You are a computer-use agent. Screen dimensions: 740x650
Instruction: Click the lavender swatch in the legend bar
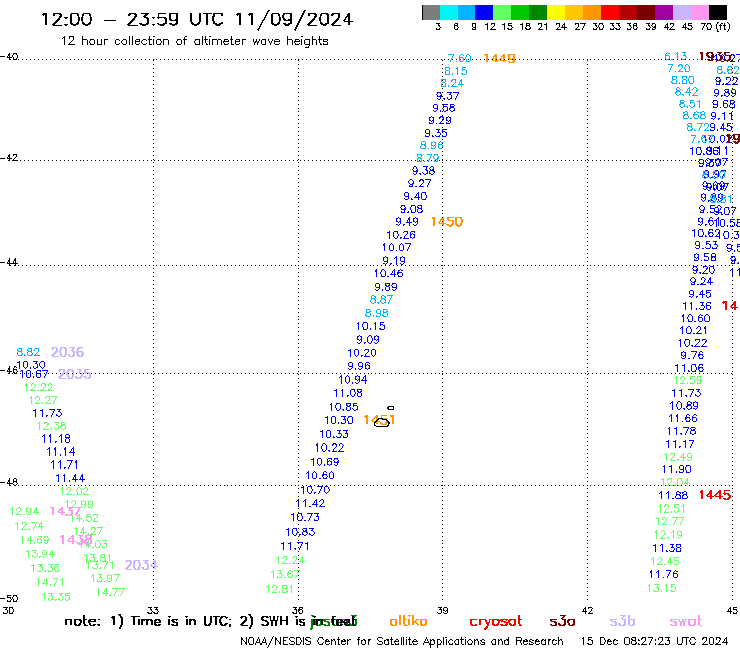[x=682, y=12]
